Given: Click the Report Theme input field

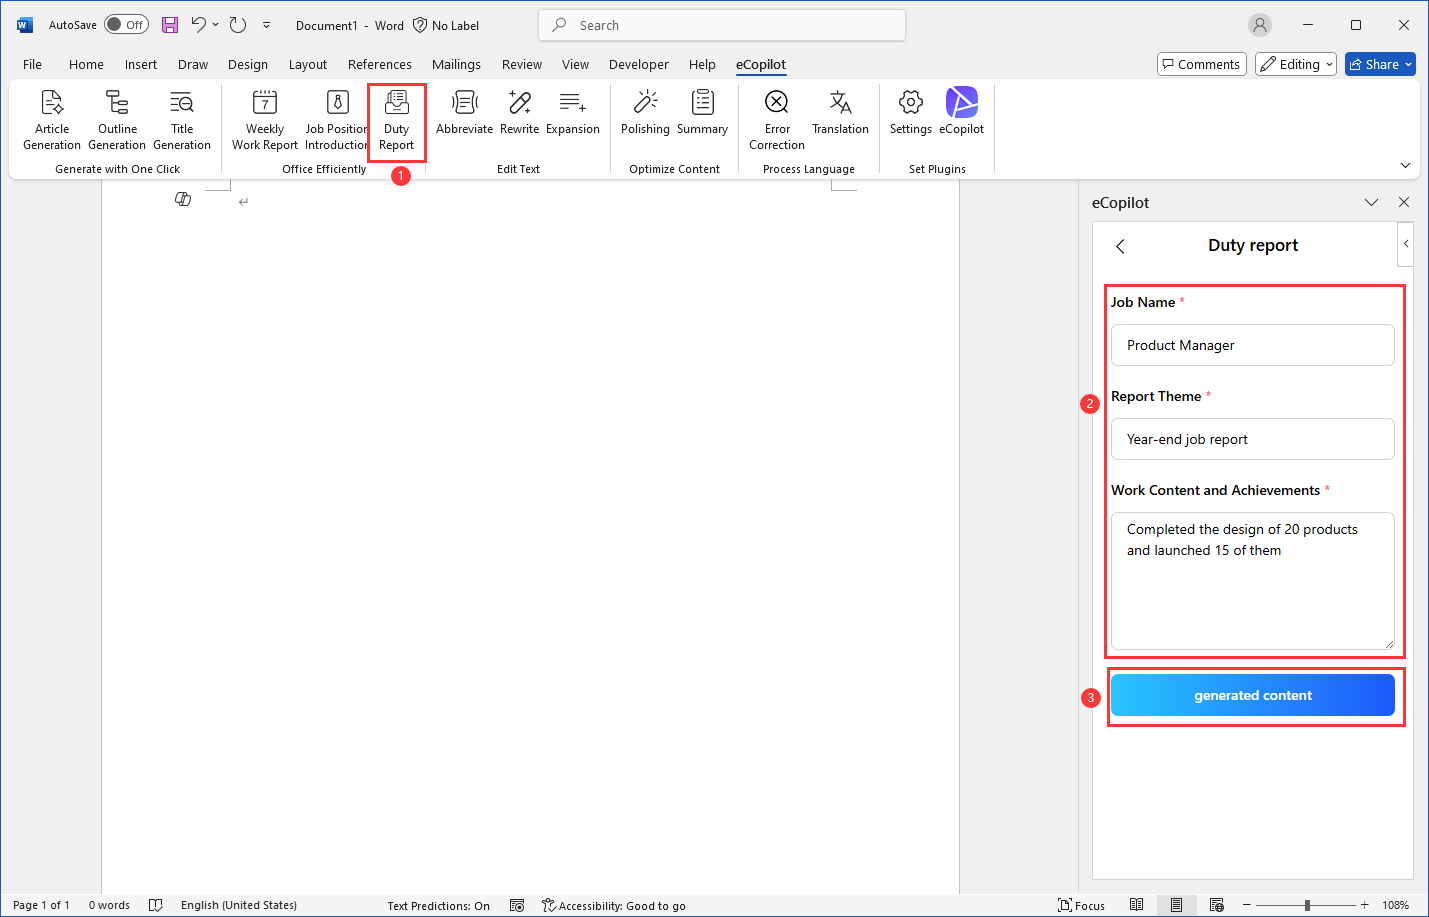Looking at the screenshot, I should (x=1252, y=439).
